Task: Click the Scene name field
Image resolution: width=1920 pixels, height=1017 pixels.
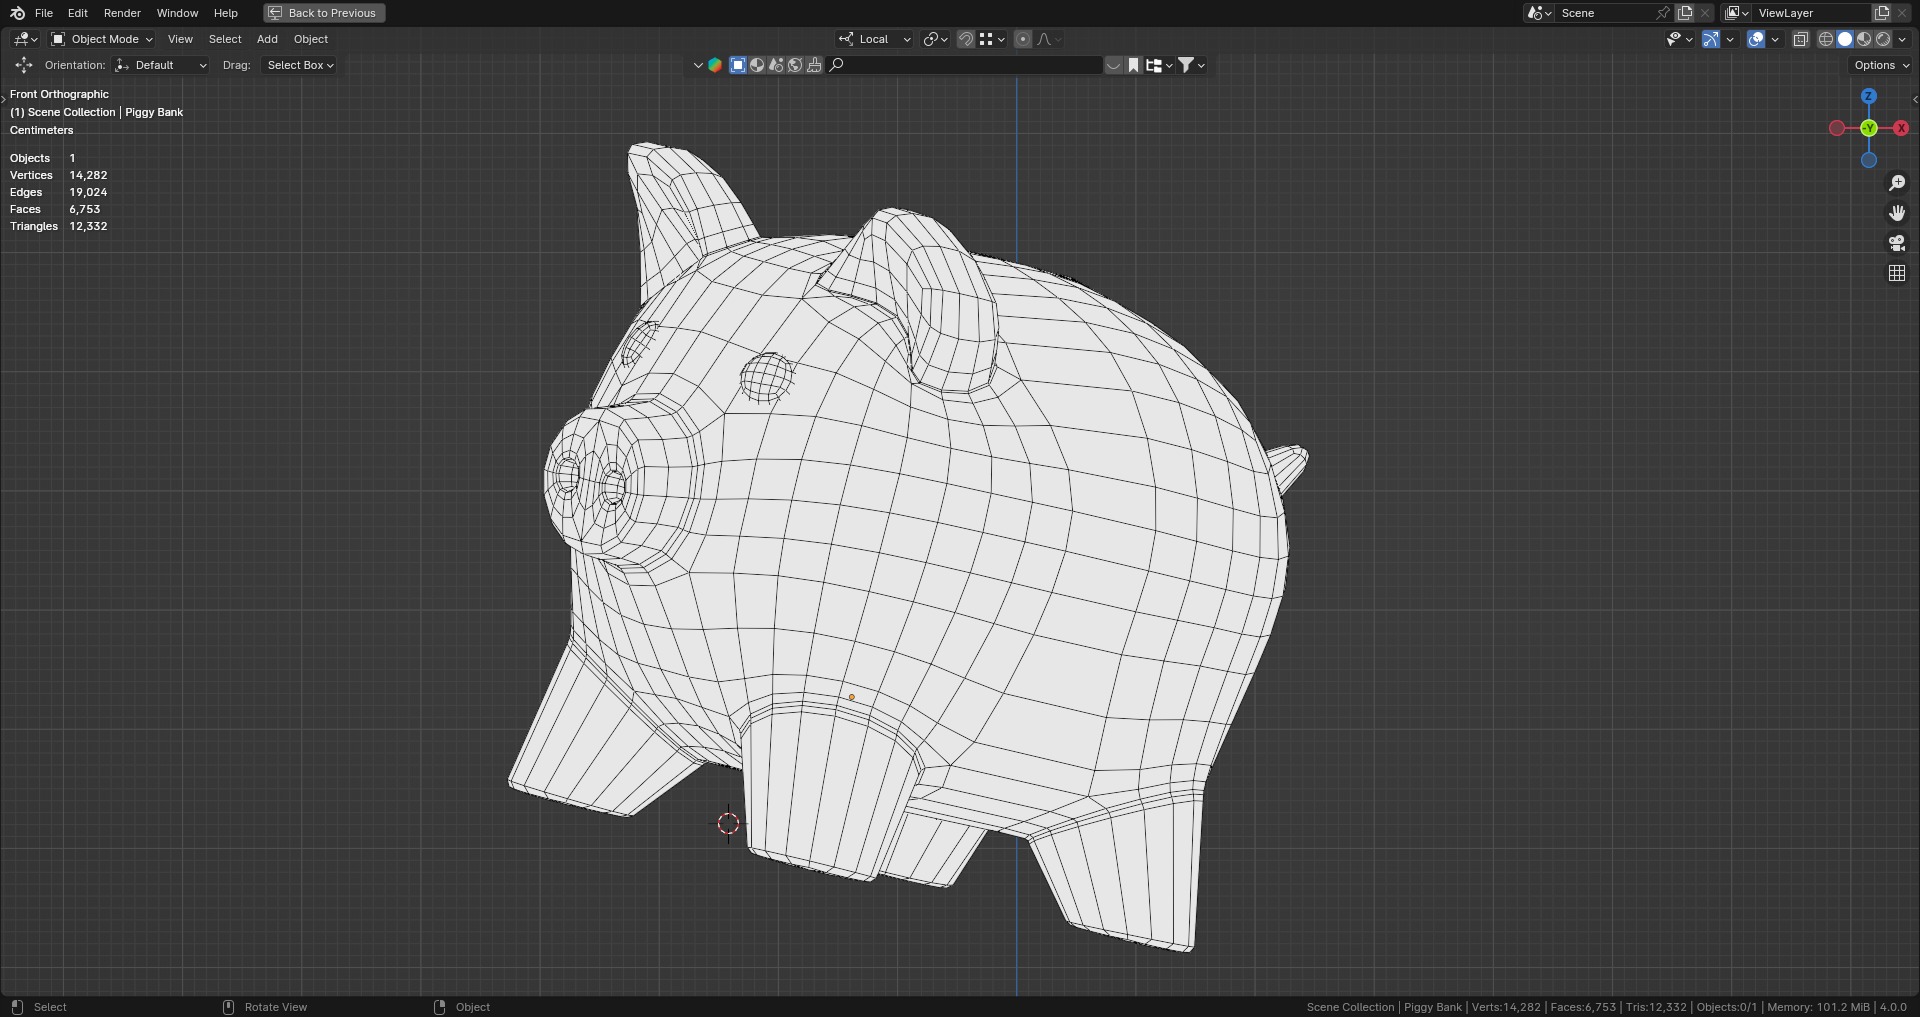Action: 1604,13
